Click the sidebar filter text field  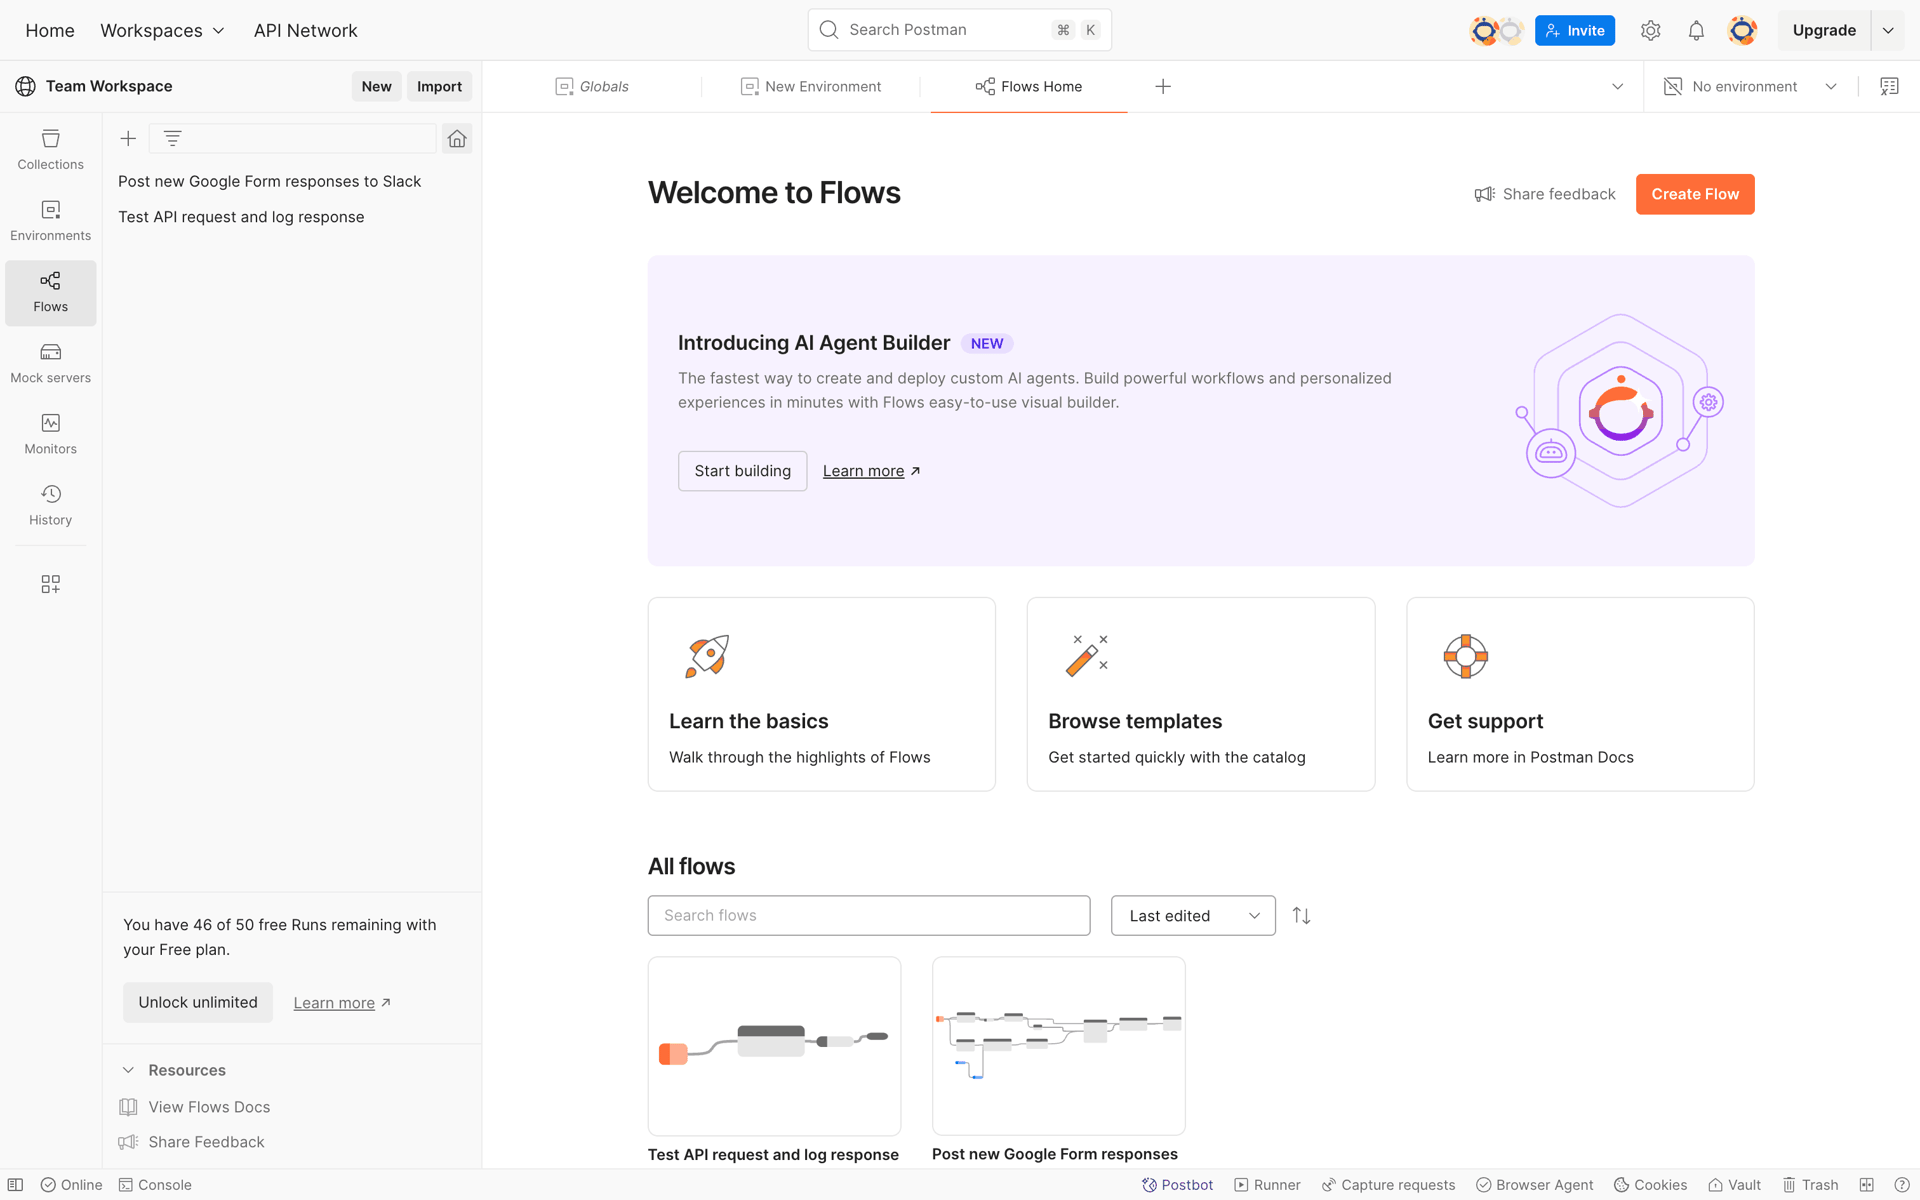point(293,138)
